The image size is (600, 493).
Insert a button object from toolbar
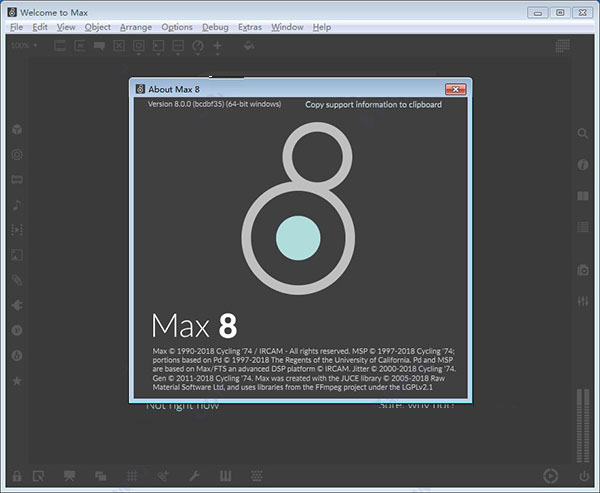click(x=139, y=46)
